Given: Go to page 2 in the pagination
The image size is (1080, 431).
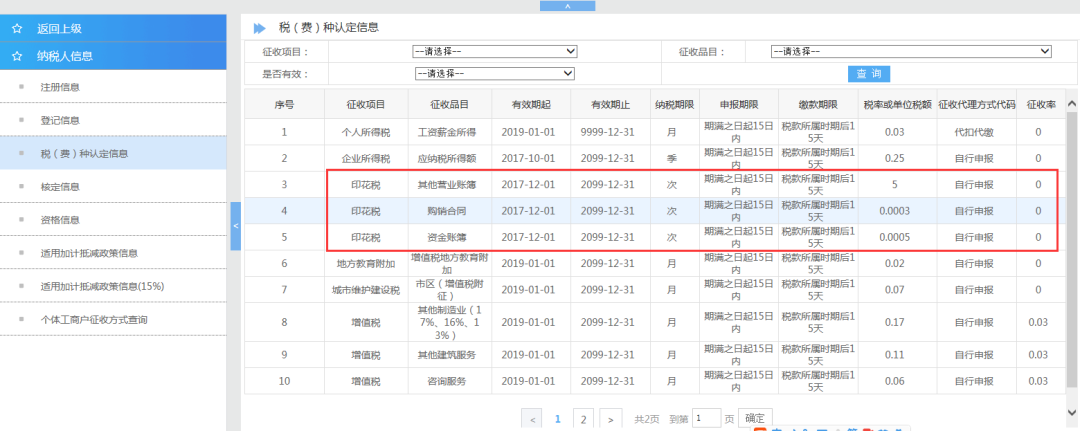Looking at the screenshot, I should [583, 419].
